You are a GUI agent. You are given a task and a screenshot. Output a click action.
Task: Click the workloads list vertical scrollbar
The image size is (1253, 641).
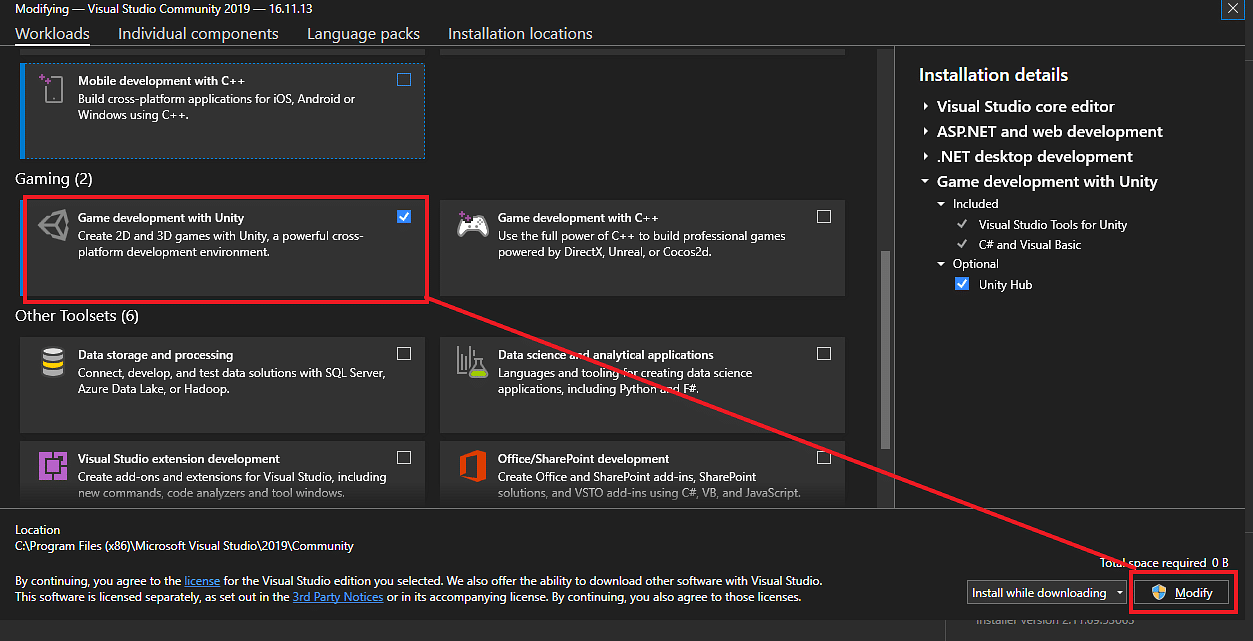pos(884,349)
